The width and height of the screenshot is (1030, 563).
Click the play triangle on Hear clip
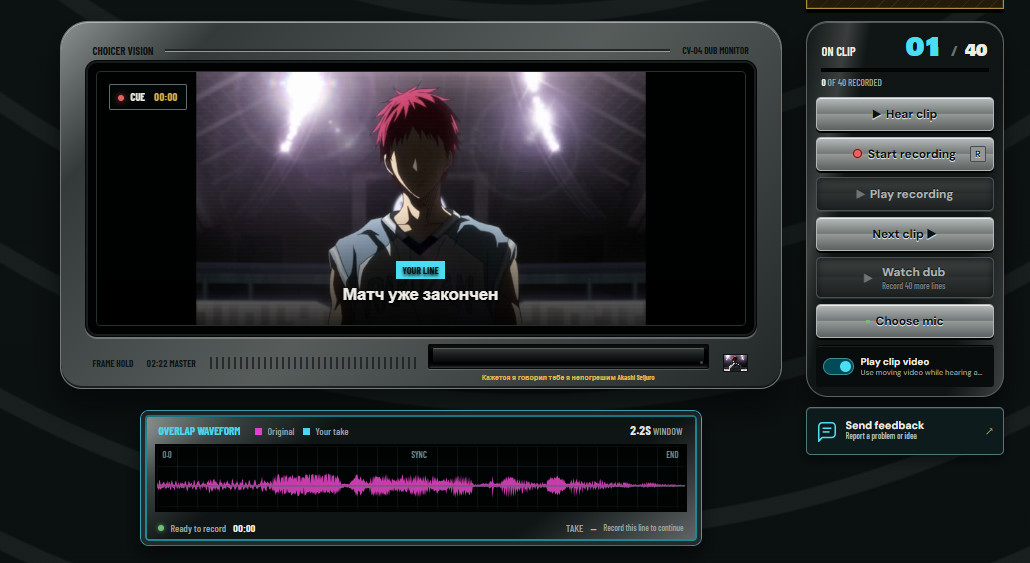[x=876, y=114]
